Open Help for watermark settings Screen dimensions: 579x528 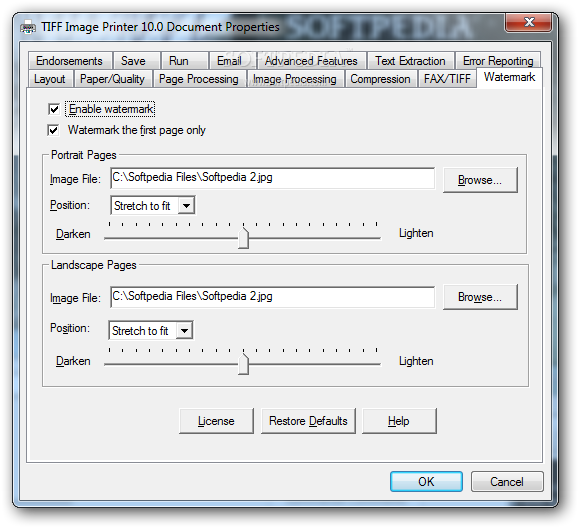[399, 421]
